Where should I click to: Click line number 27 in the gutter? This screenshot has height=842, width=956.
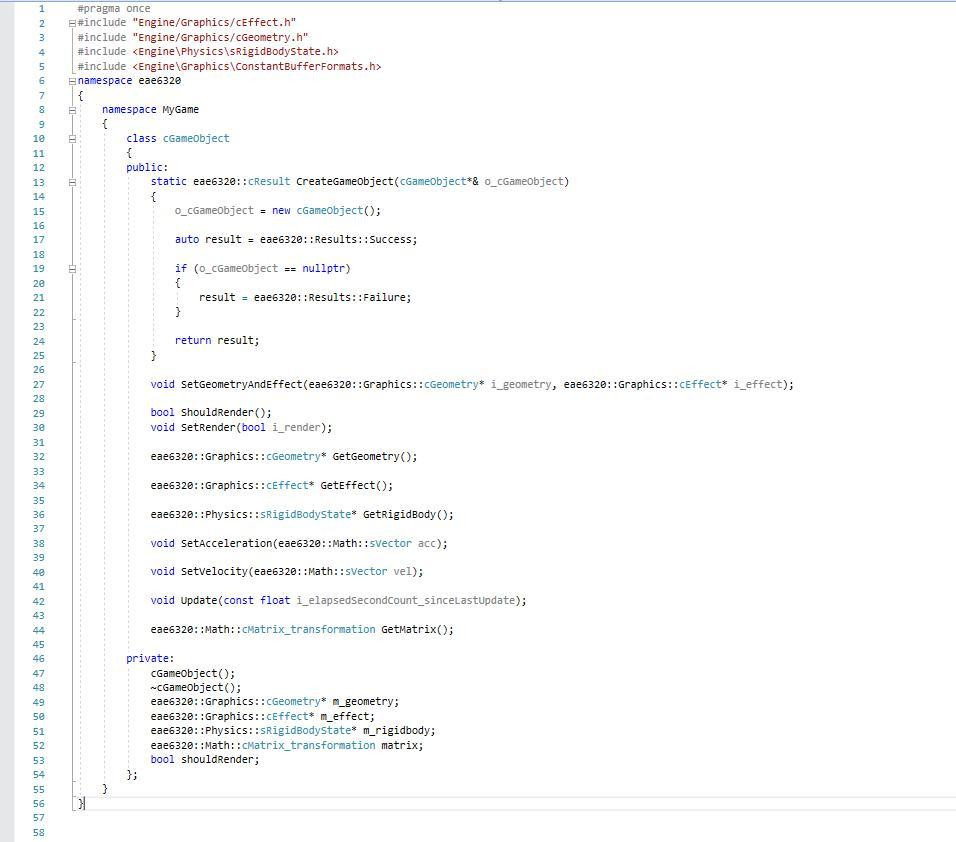point(38,385)
